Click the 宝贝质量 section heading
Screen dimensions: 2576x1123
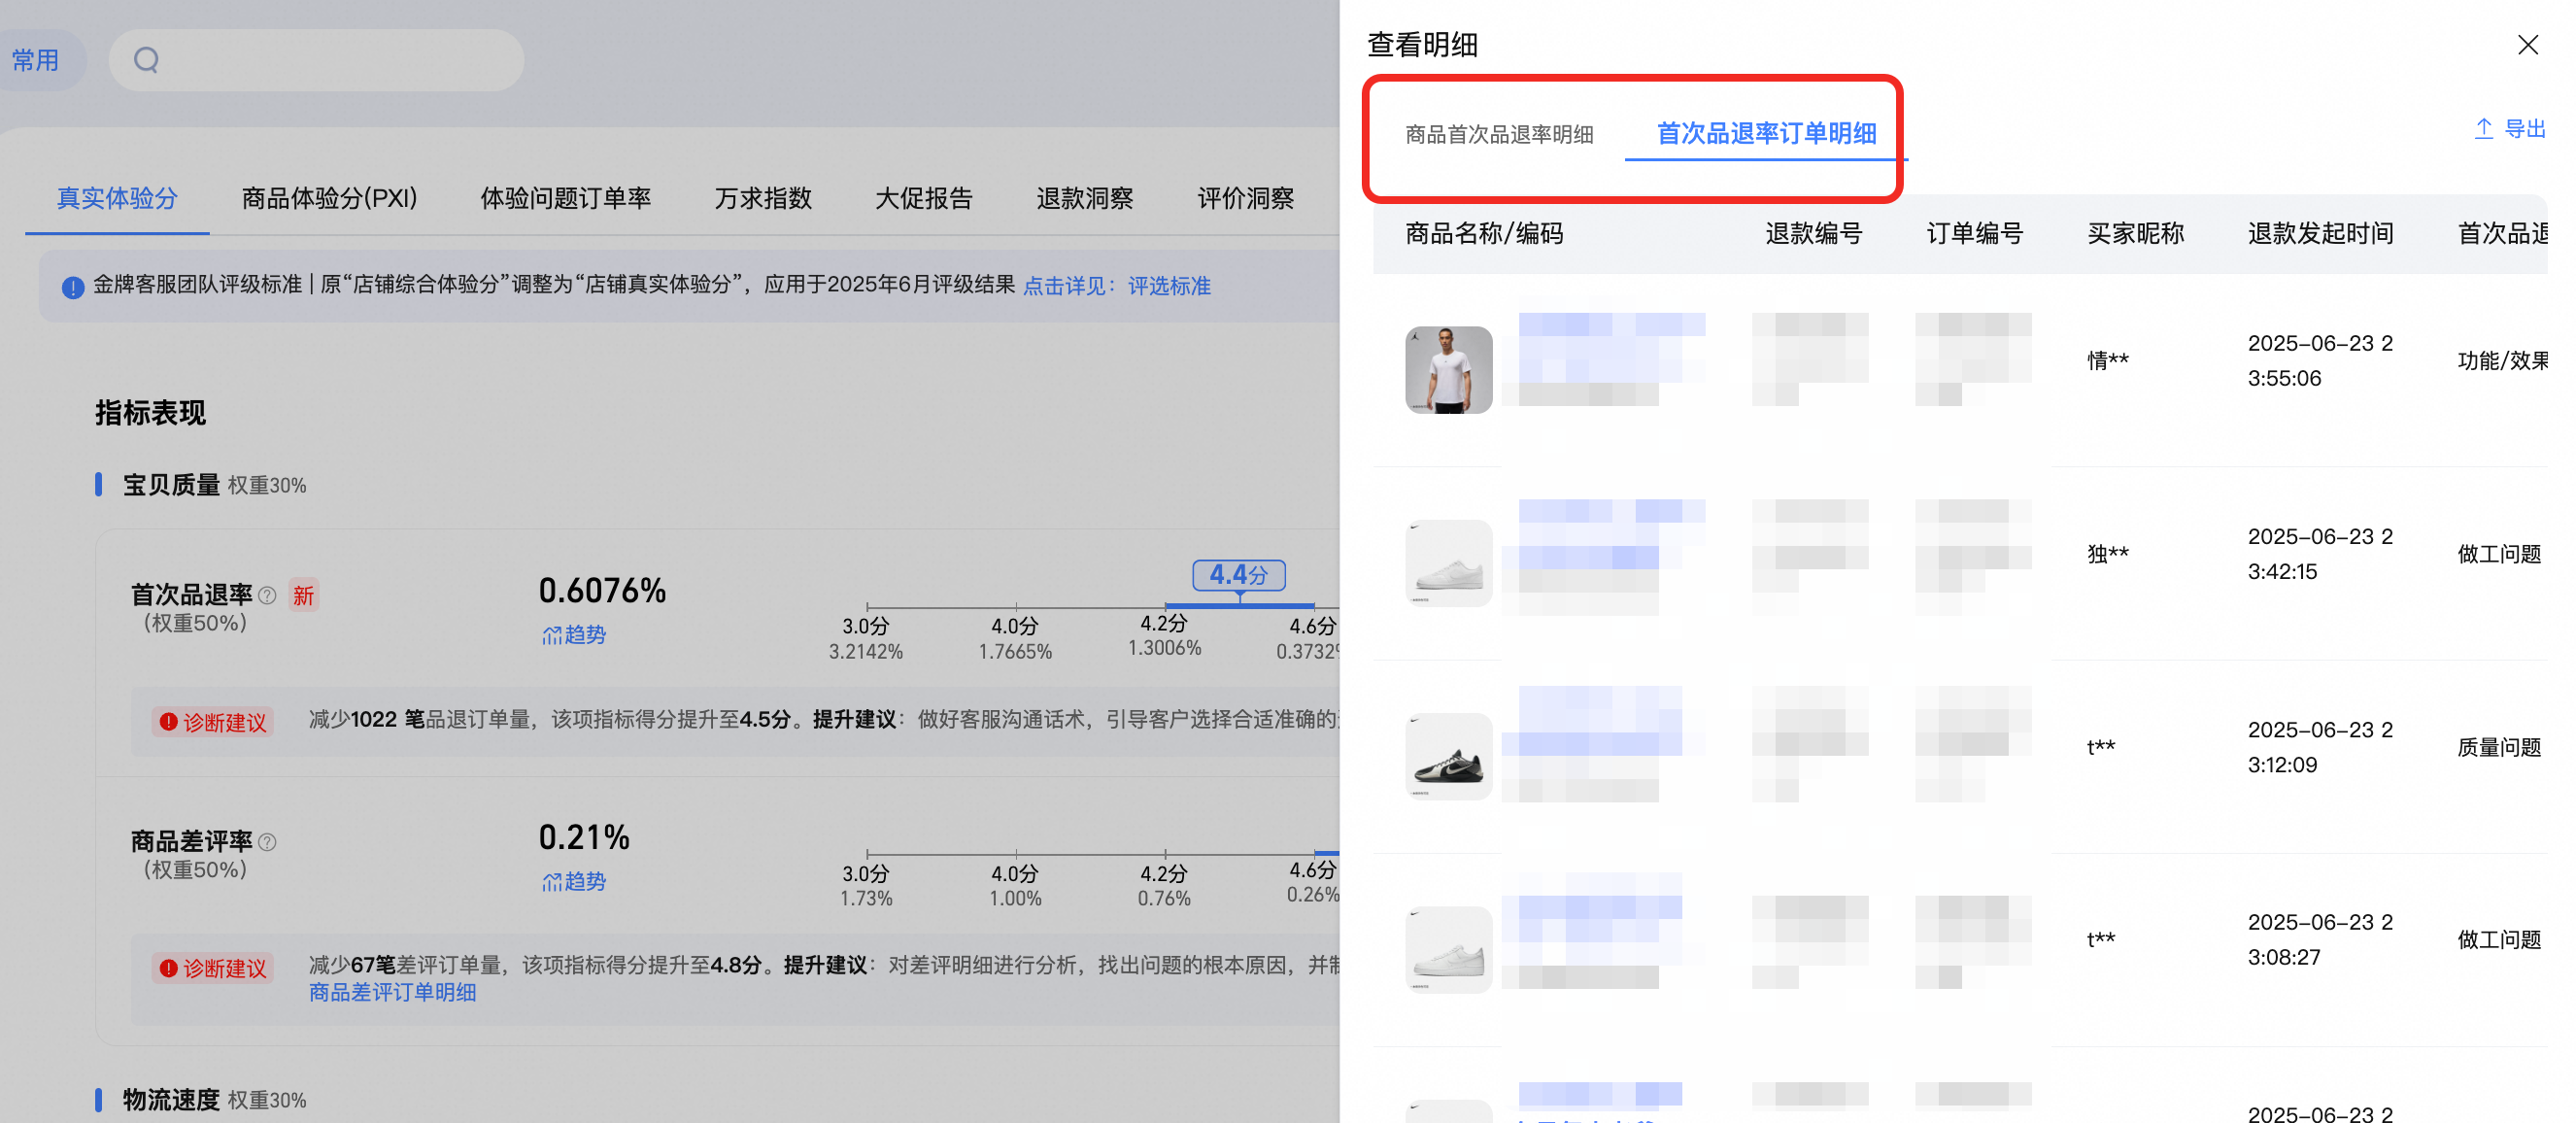coord(171,485)
